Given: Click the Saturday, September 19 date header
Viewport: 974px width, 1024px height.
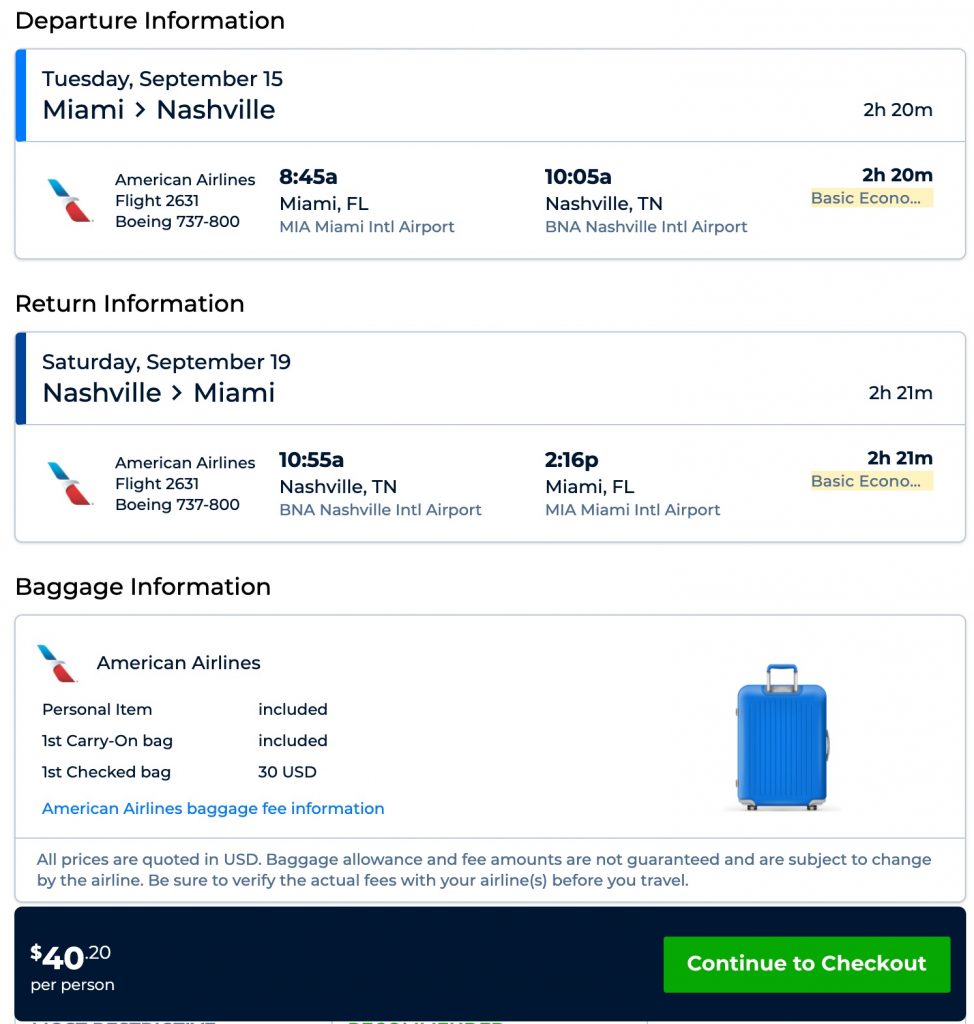Looking at the screenshot, I should 166,362.
